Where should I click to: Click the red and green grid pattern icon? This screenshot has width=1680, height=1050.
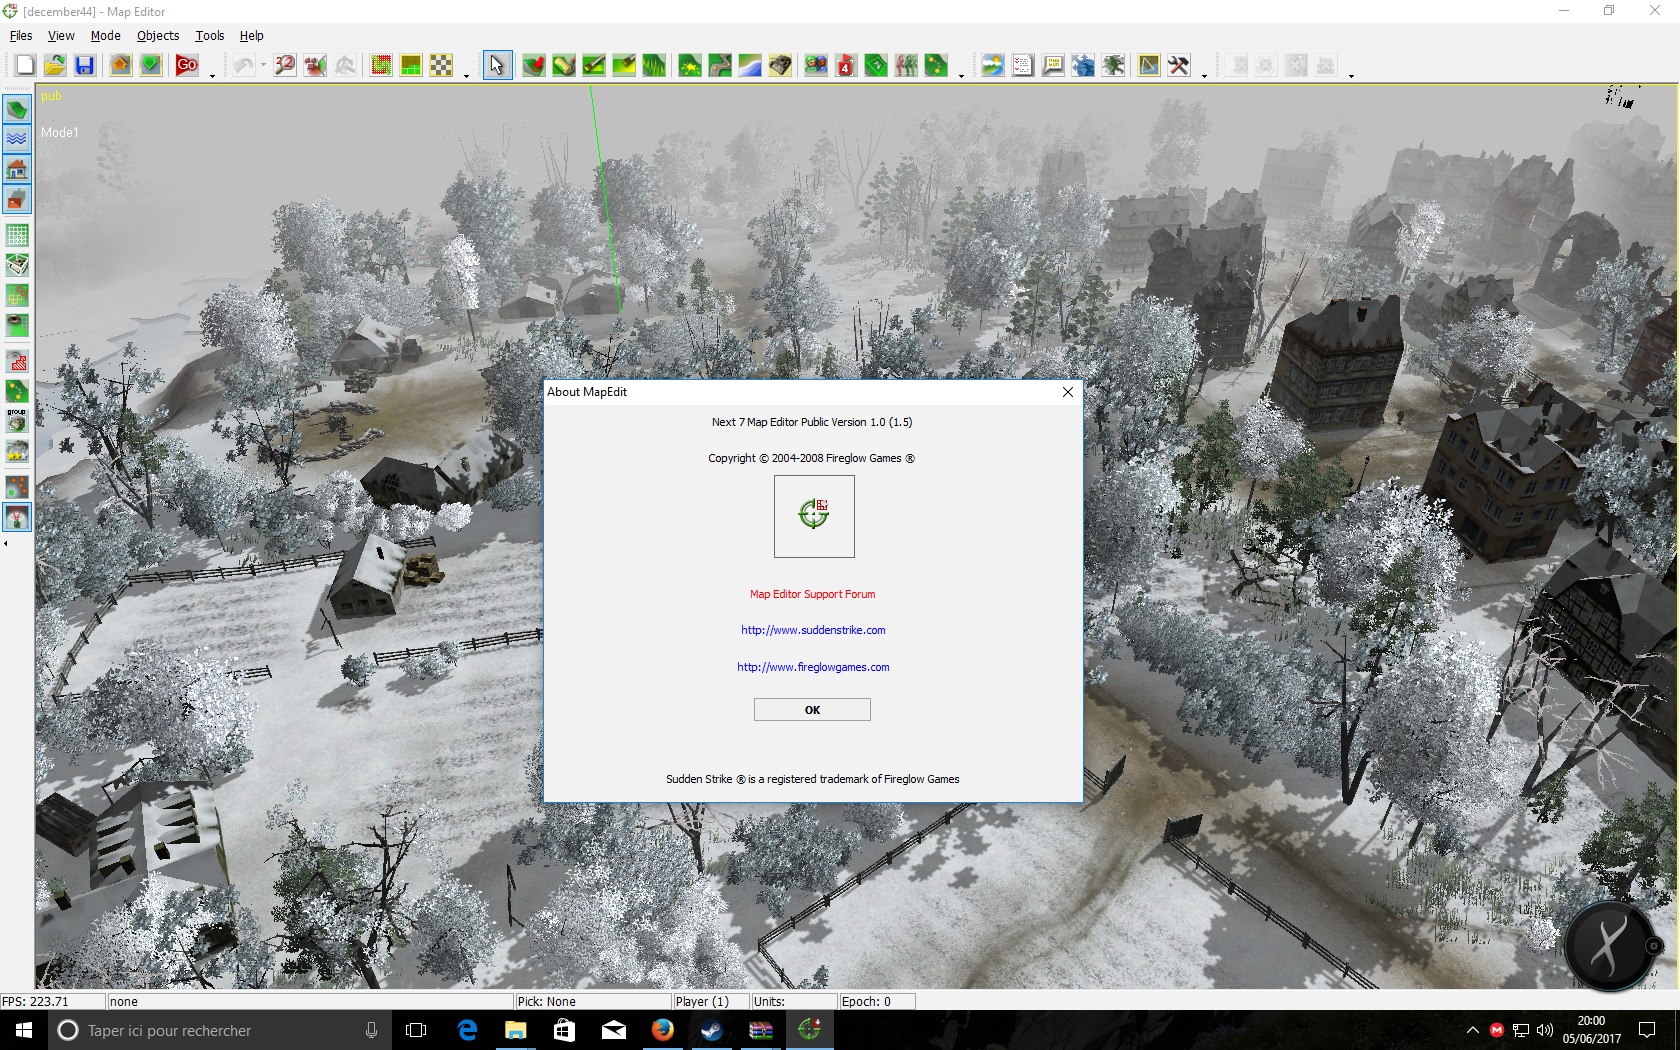(x=381, y=66)
